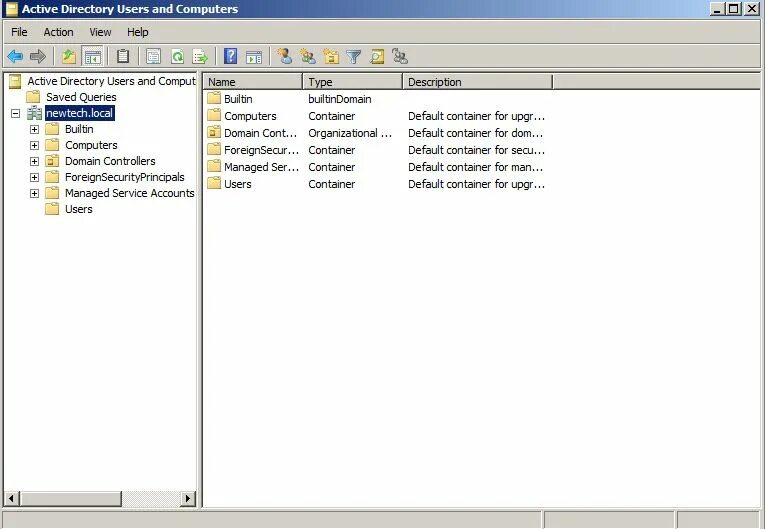Select Builtin folder in tree
Screen dimensions: 765x529
click(79, 129)
